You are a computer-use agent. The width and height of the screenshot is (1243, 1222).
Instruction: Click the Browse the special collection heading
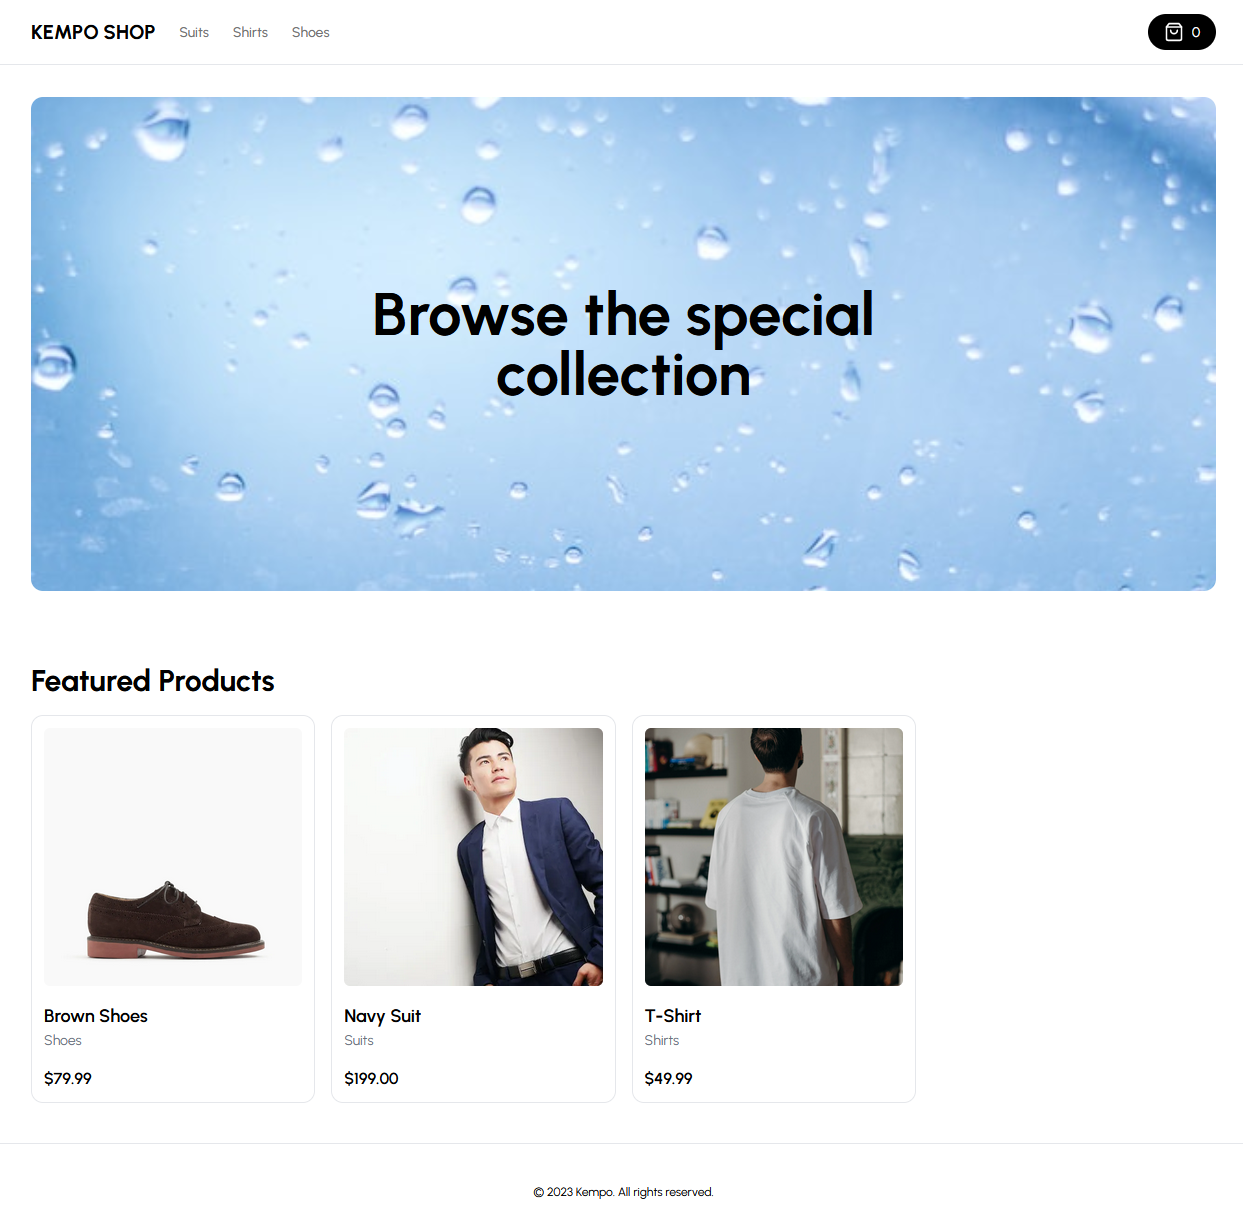(x=623, y=344)
